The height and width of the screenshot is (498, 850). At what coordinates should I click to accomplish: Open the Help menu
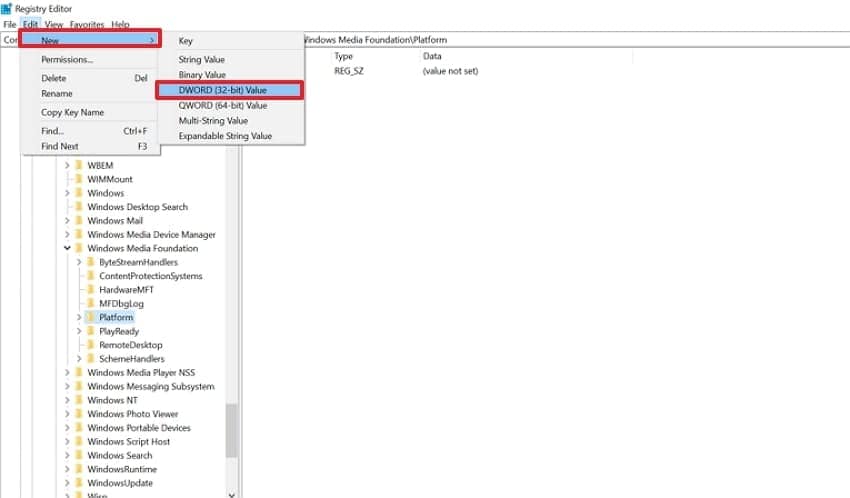pos(120,24)
